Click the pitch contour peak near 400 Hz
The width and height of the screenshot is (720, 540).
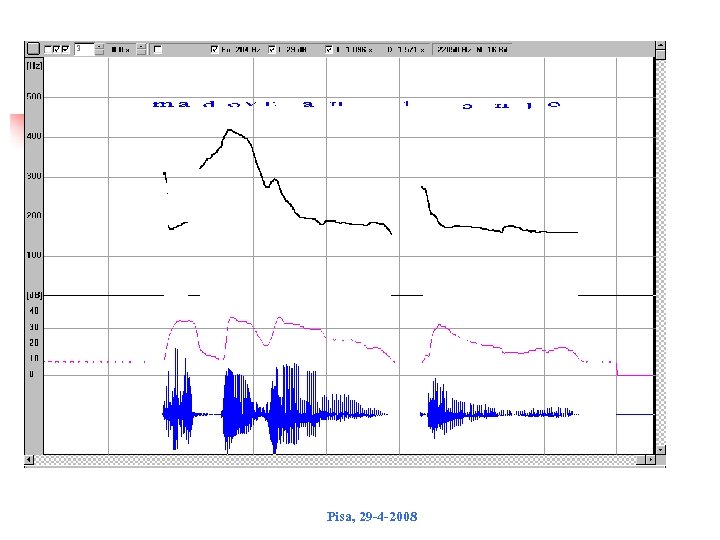230,130
